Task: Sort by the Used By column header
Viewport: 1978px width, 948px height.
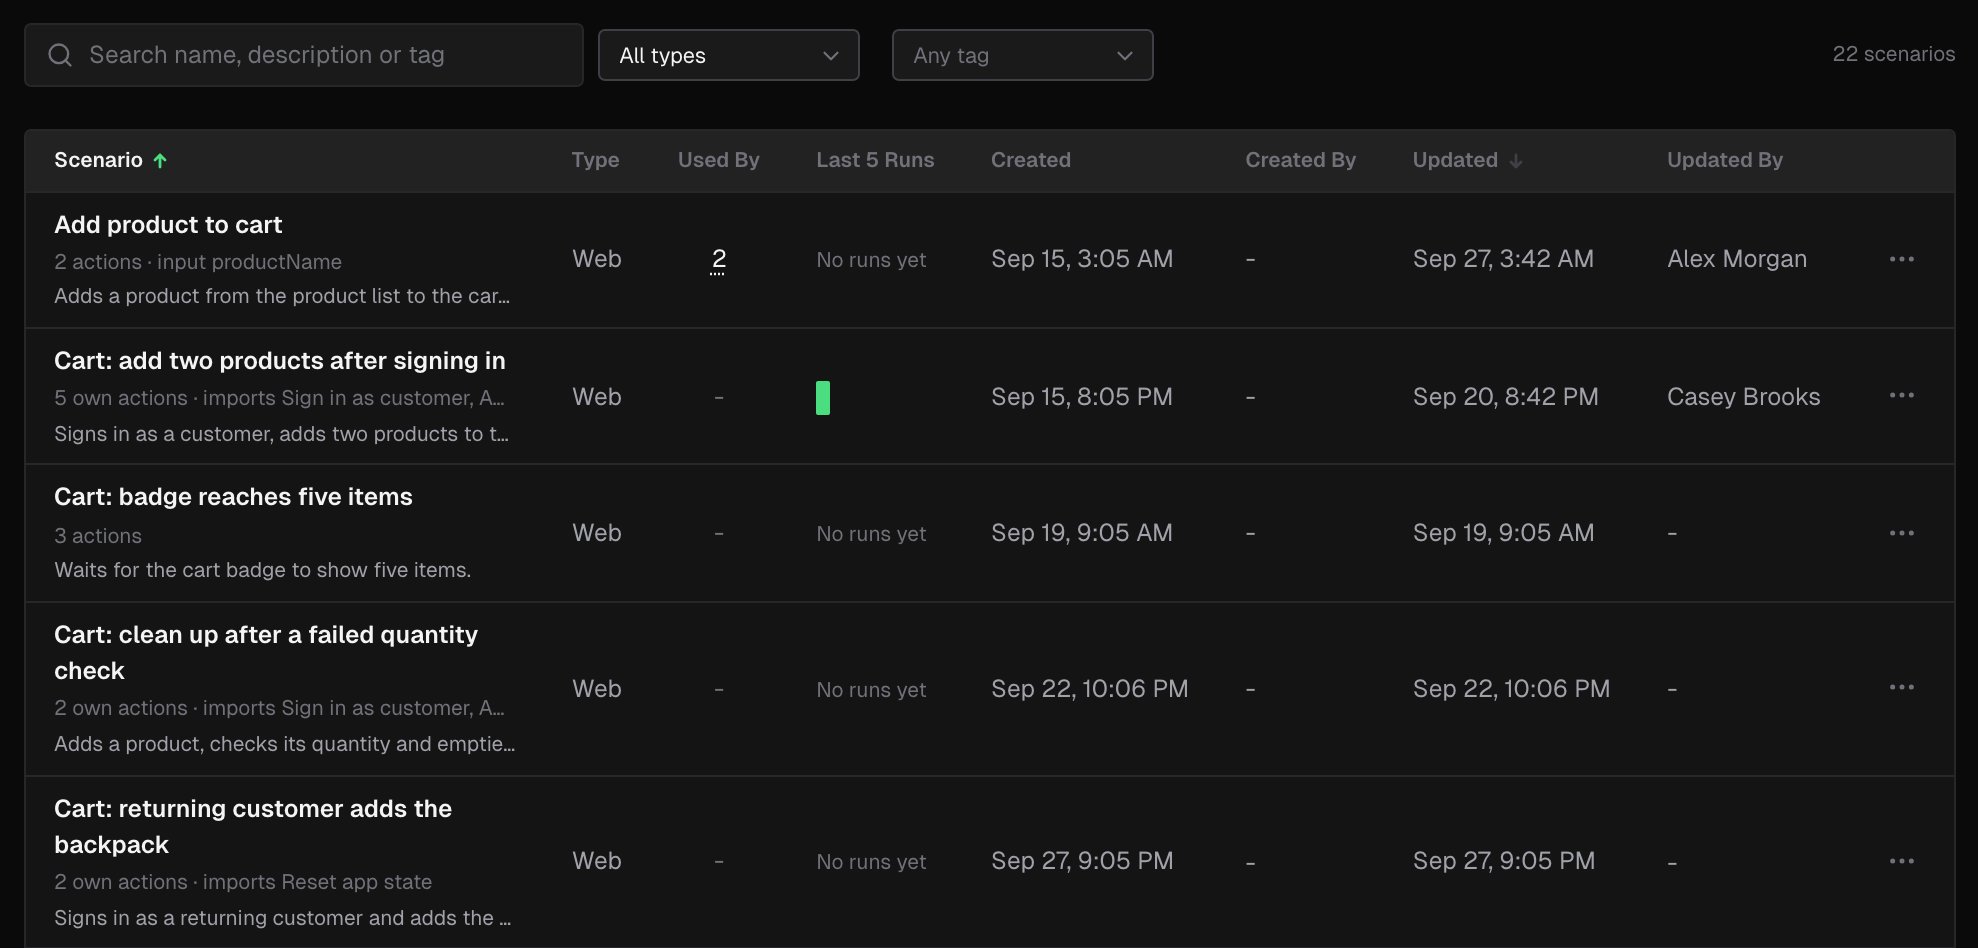Action: pyautogui.click(x=718, y=160)
